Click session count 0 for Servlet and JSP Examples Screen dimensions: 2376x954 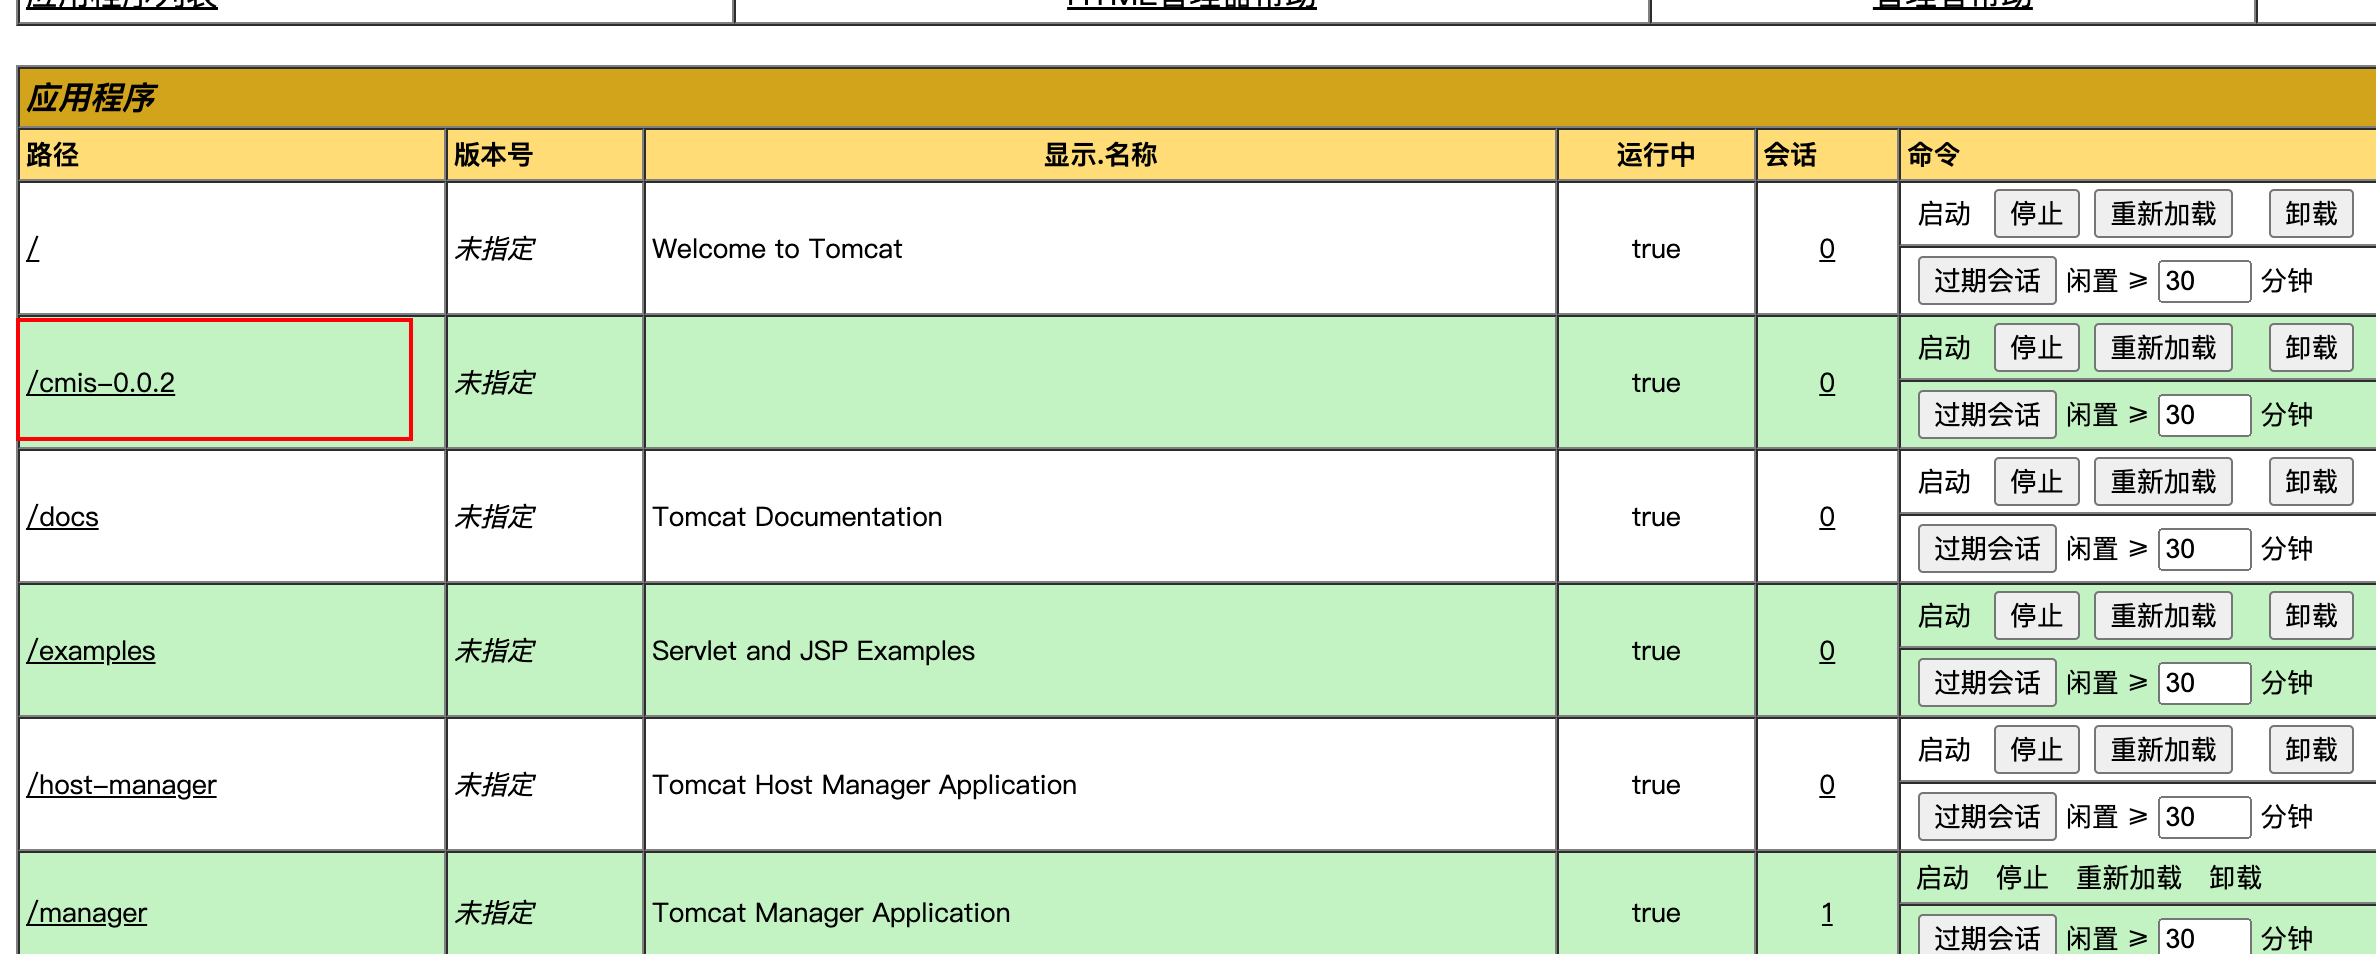point(1827,651)
